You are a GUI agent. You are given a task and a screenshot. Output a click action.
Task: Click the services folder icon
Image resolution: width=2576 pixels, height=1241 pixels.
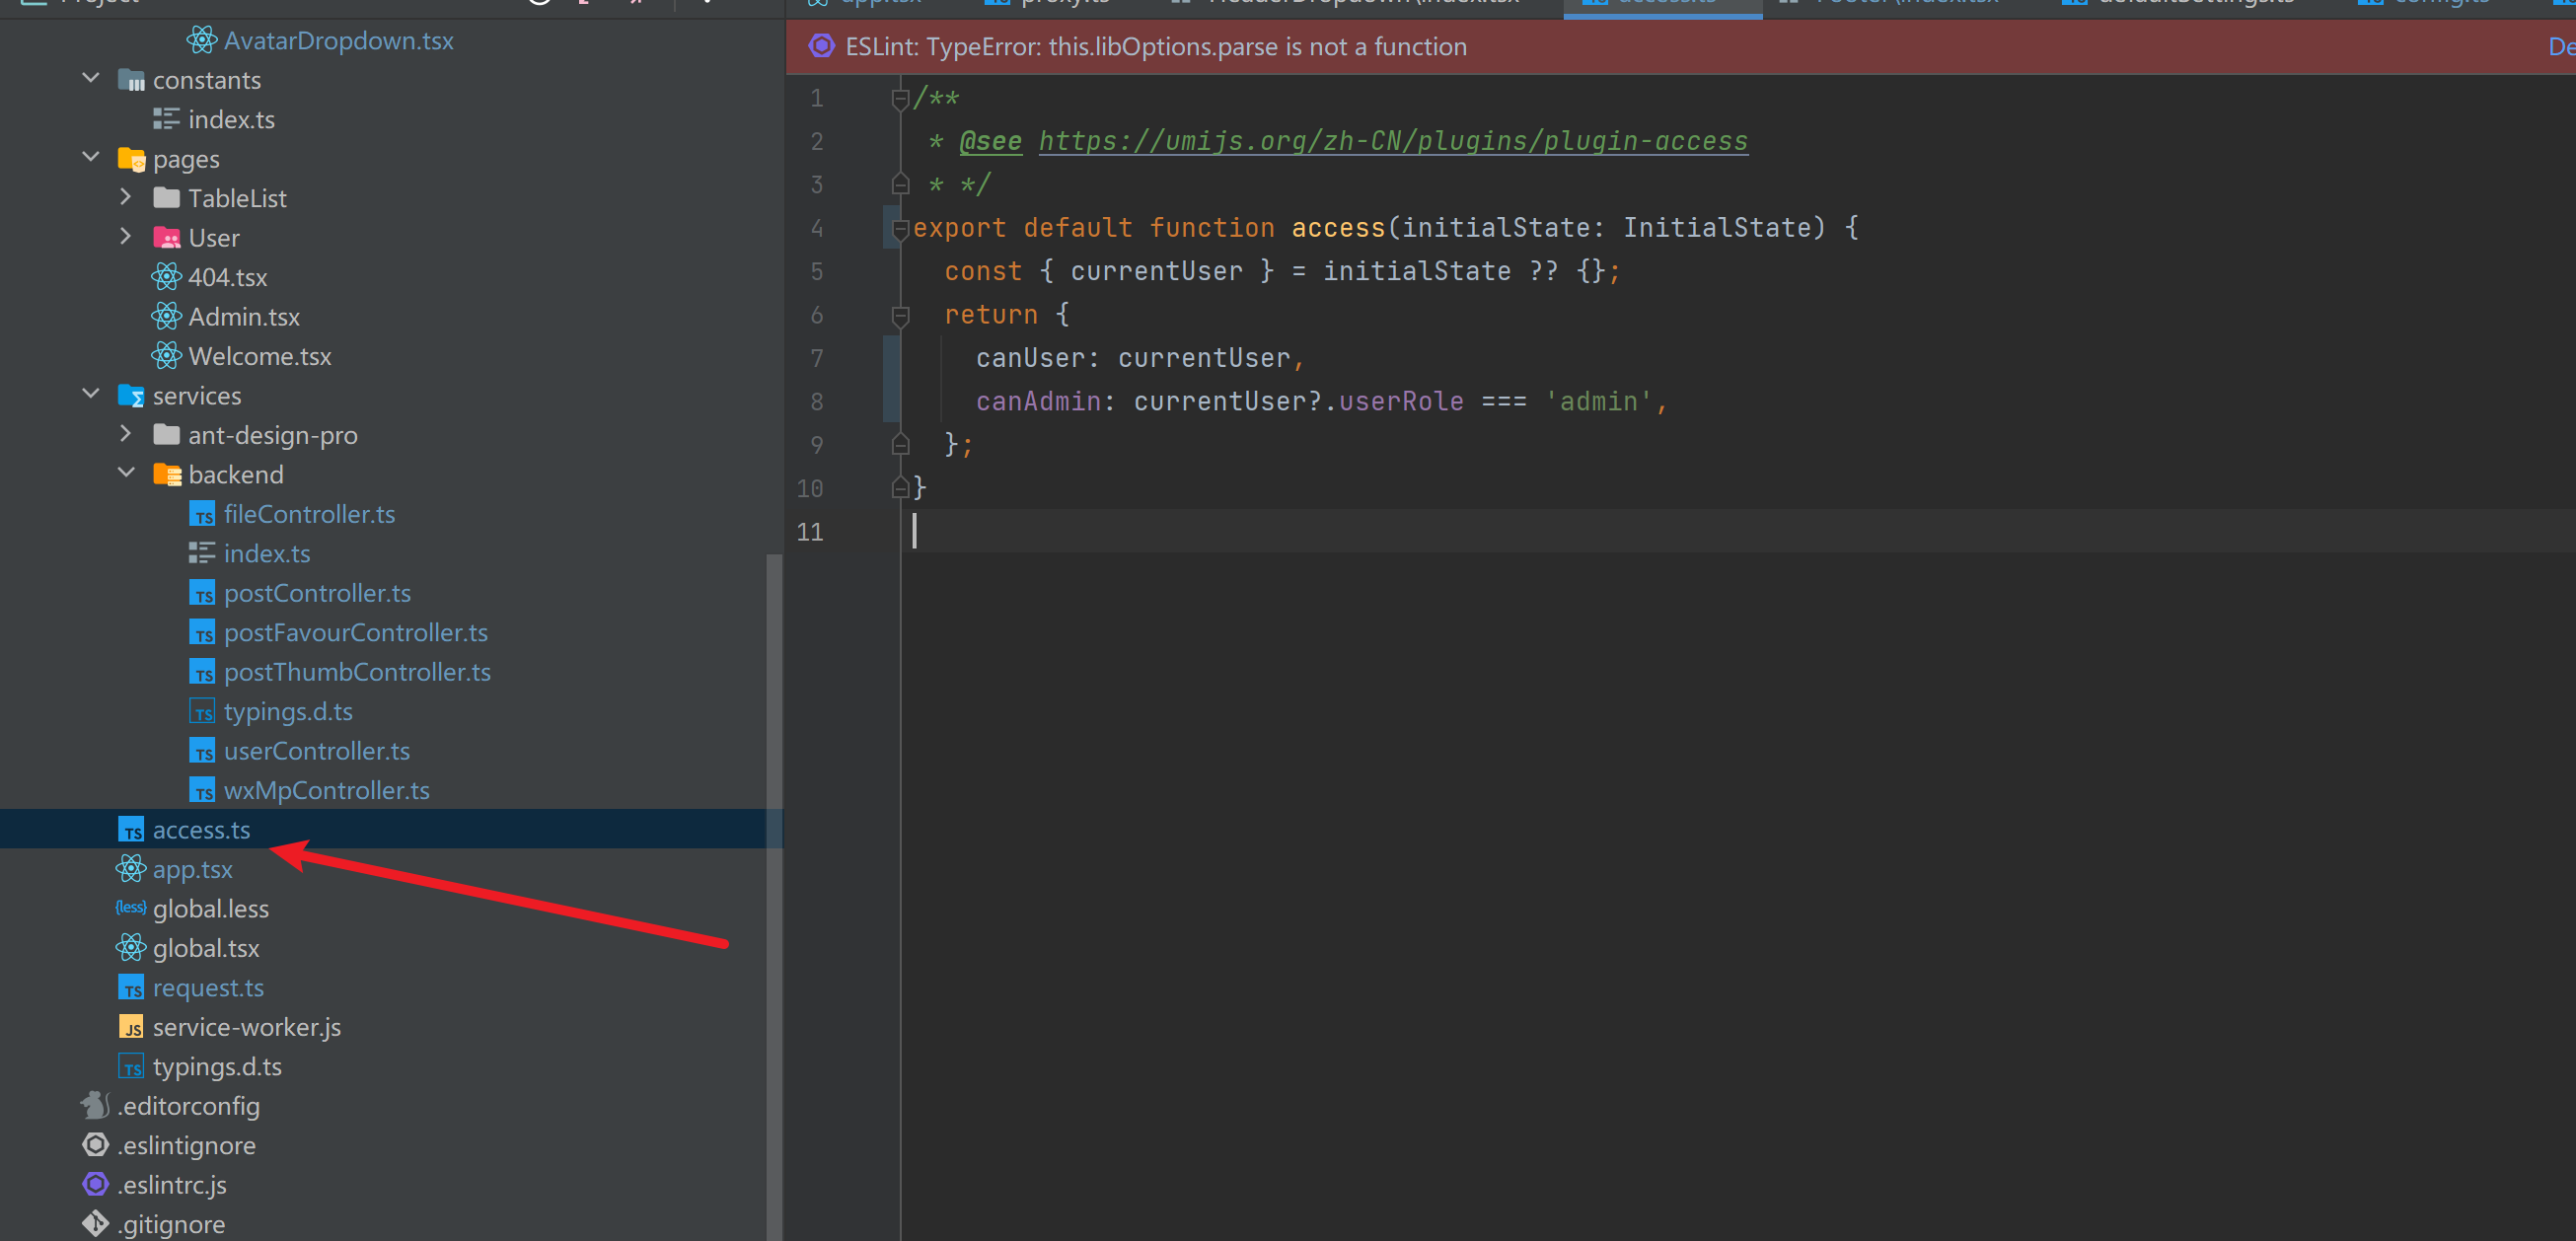point(131,396)
